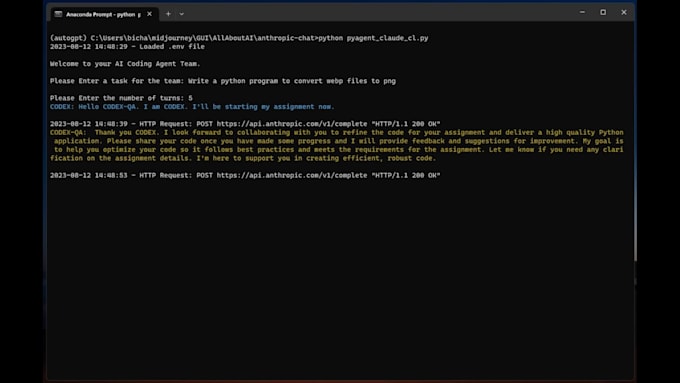This screenshot has height=383, width=680.
Task: Click the blue CODEX greeting message line
Action: tap(192, 107)
